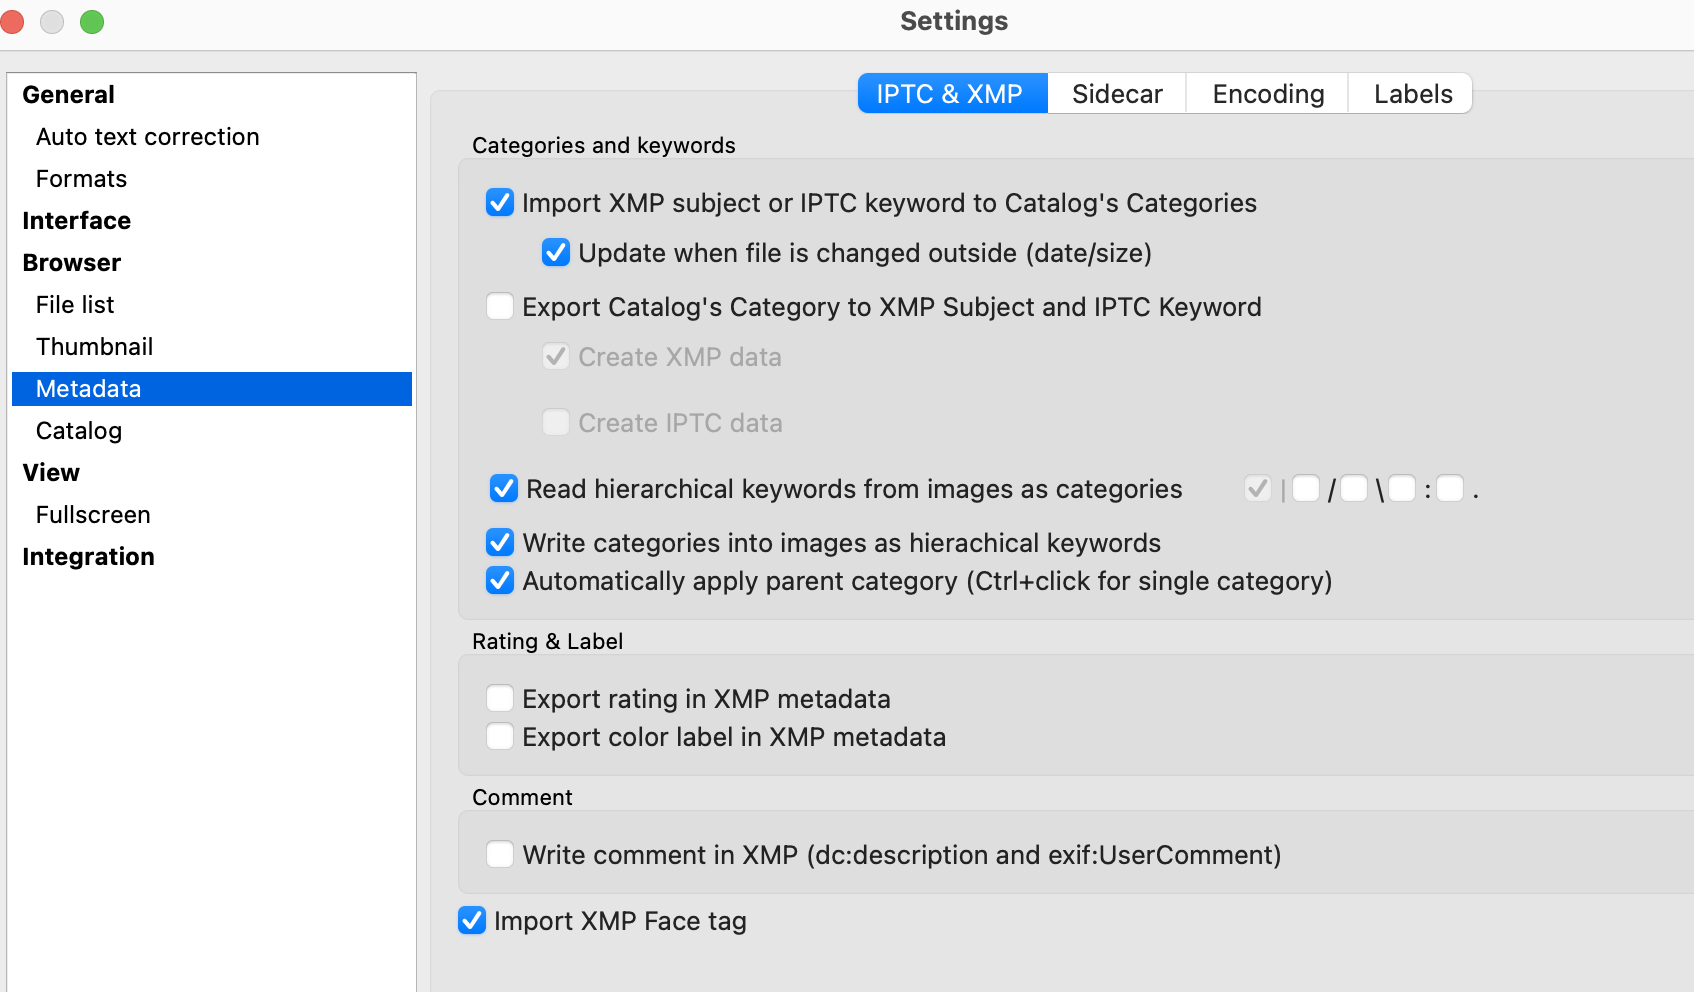Screen dimensions: 1694x992
Task: Go to Thumbnail settings page
Action: 94,347
